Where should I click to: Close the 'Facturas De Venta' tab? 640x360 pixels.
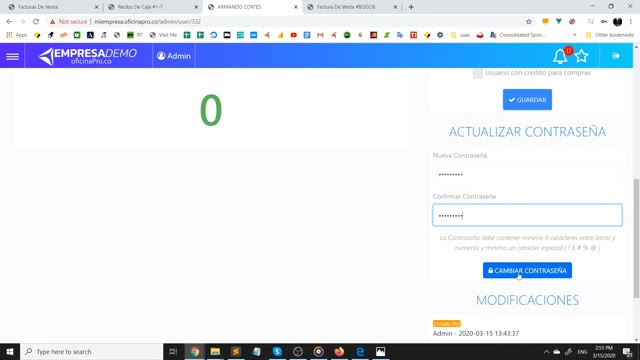97,7
